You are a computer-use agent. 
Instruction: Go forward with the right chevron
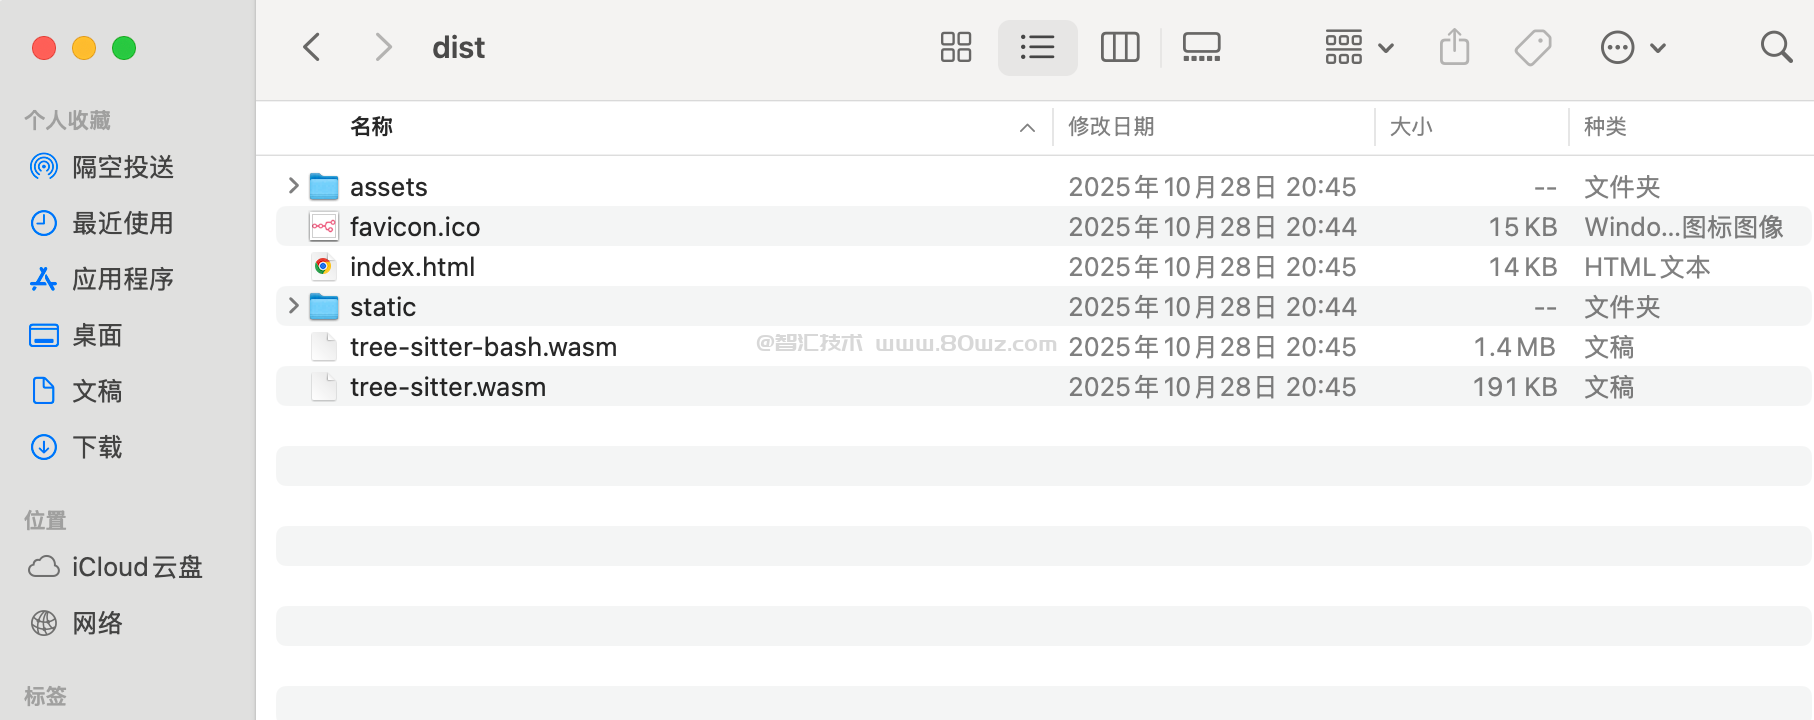click(383, 47)
